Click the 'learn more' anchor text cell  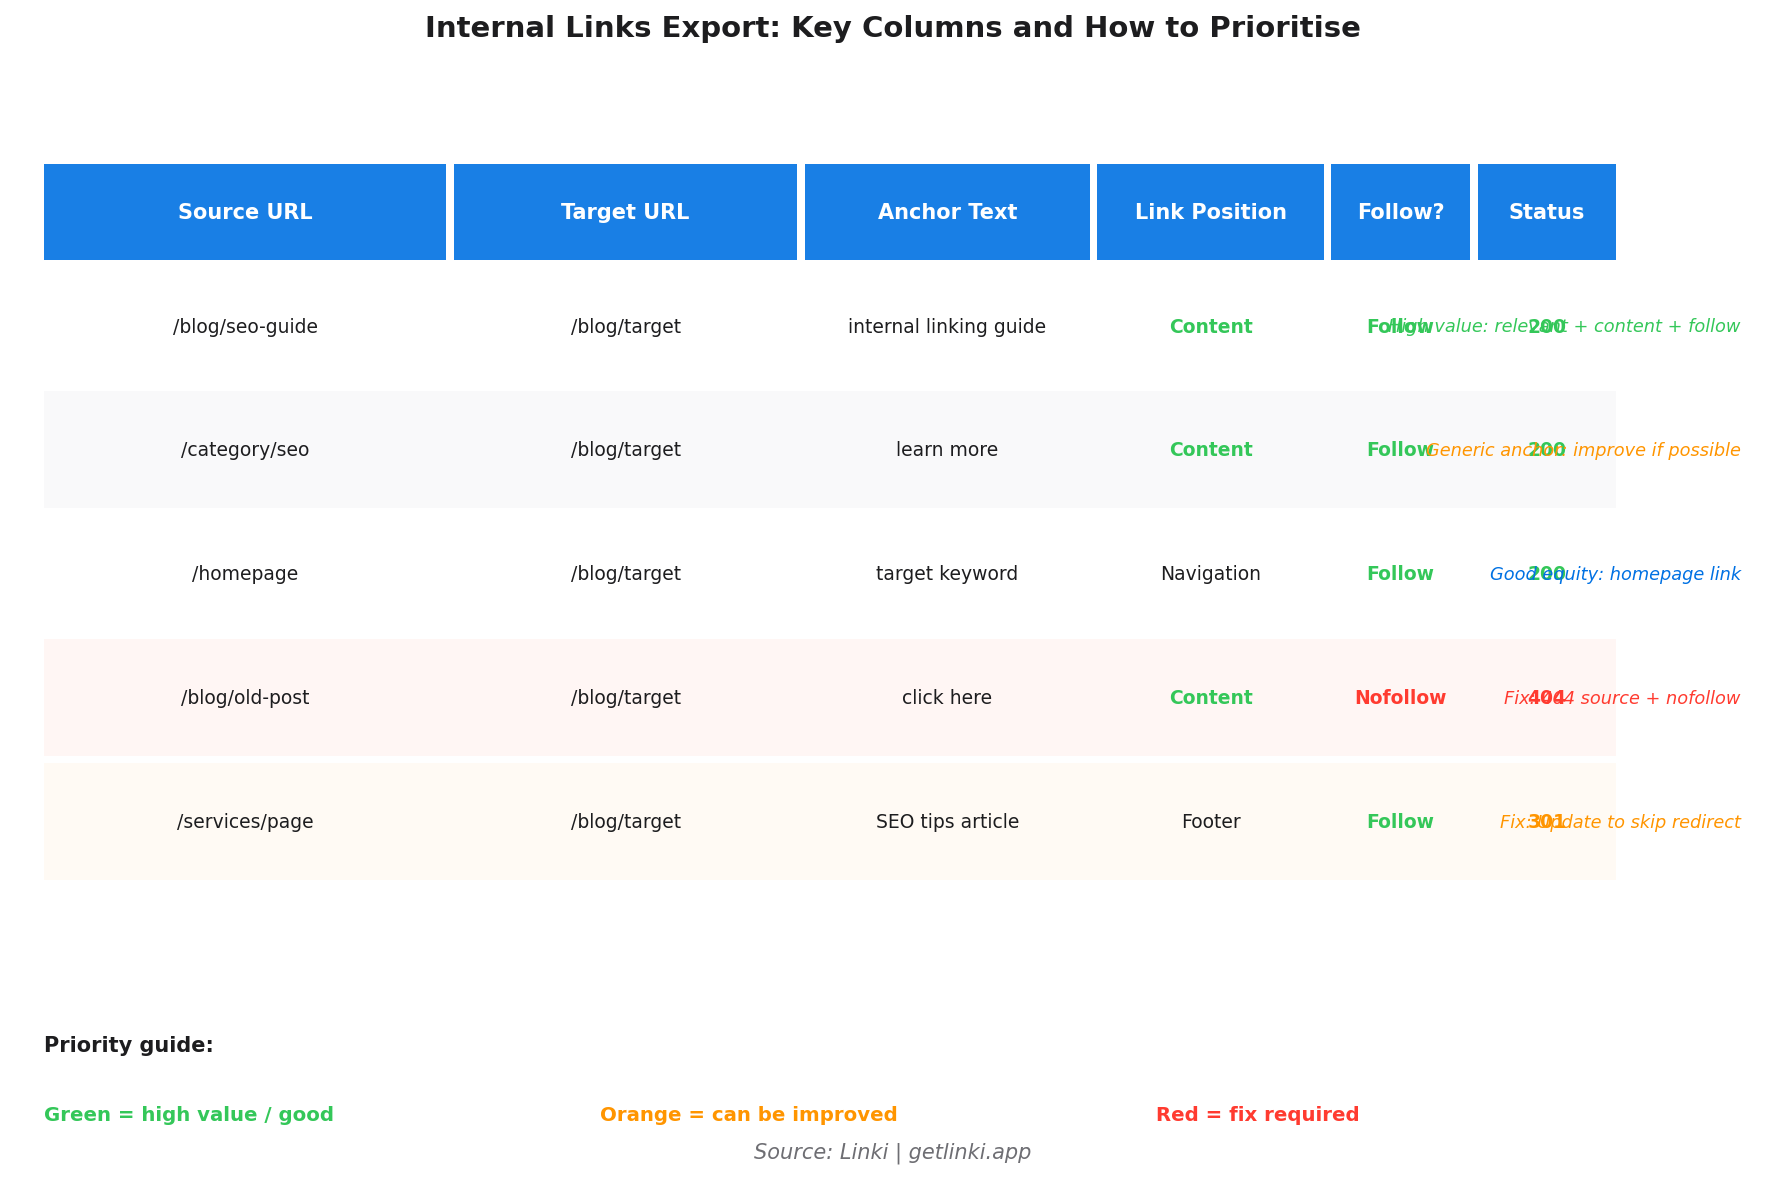(947, 450)
